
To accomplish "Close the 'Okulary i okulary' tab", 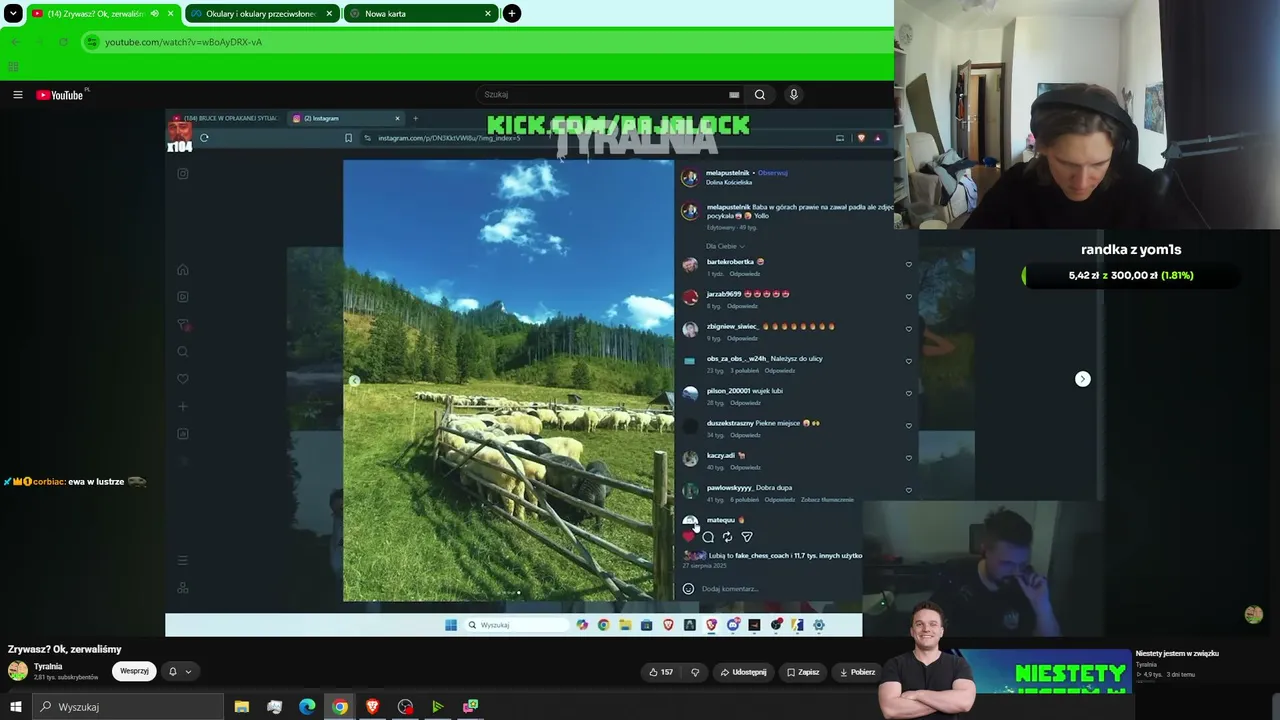I will pyautogui.click(x=329, y=14).
